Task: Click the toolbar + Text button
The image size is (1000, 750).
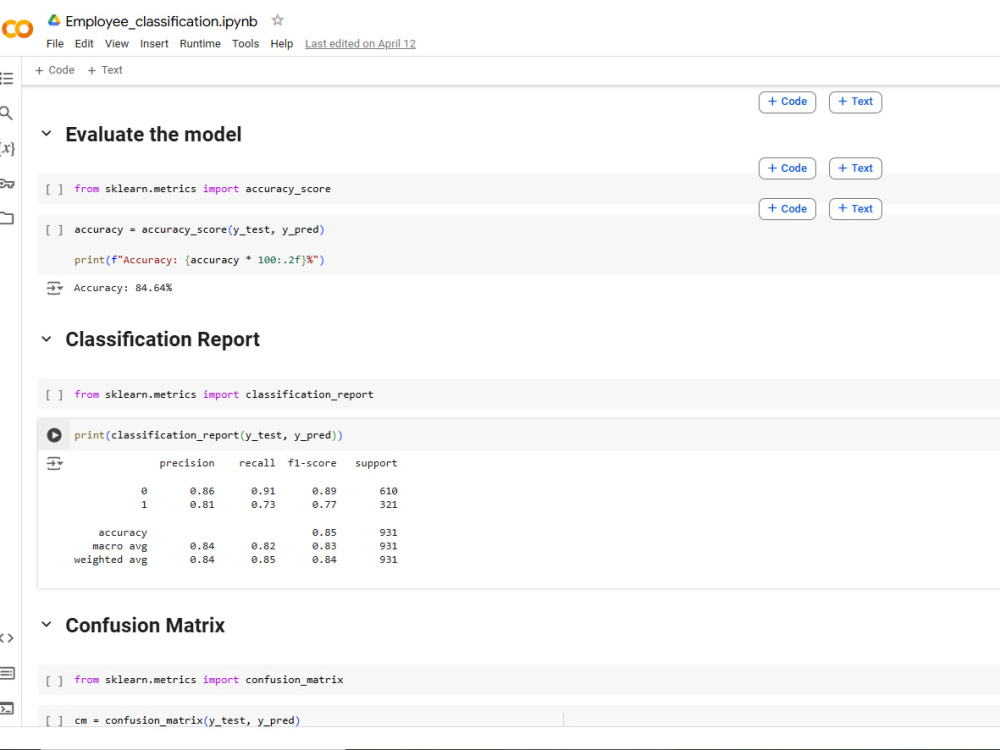Action: pyautogui.click(x=105, y=70)
